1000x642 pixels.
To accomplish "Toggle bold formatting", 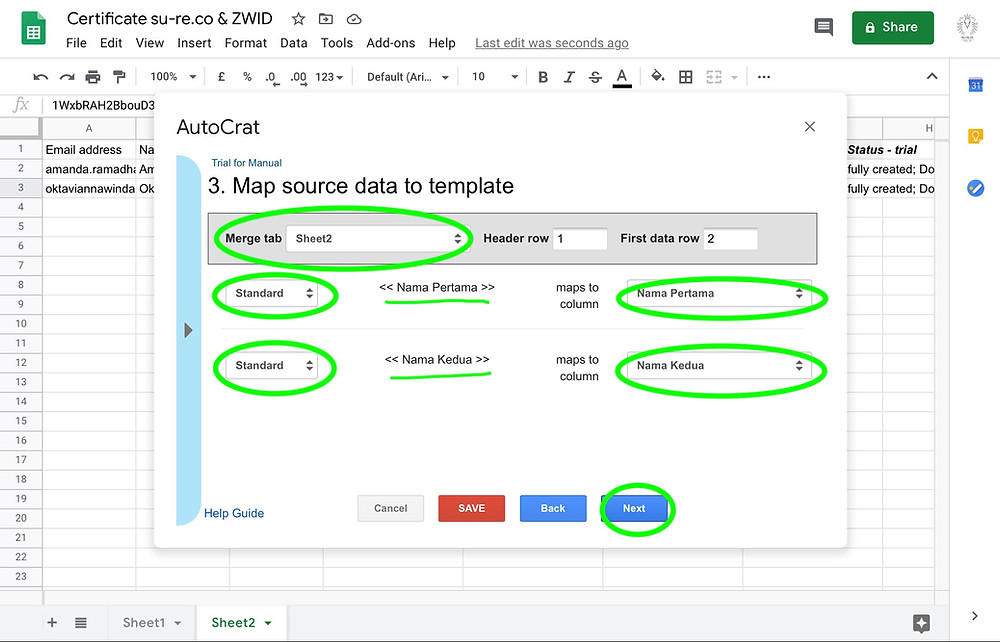I will click(x=543, y=77).
